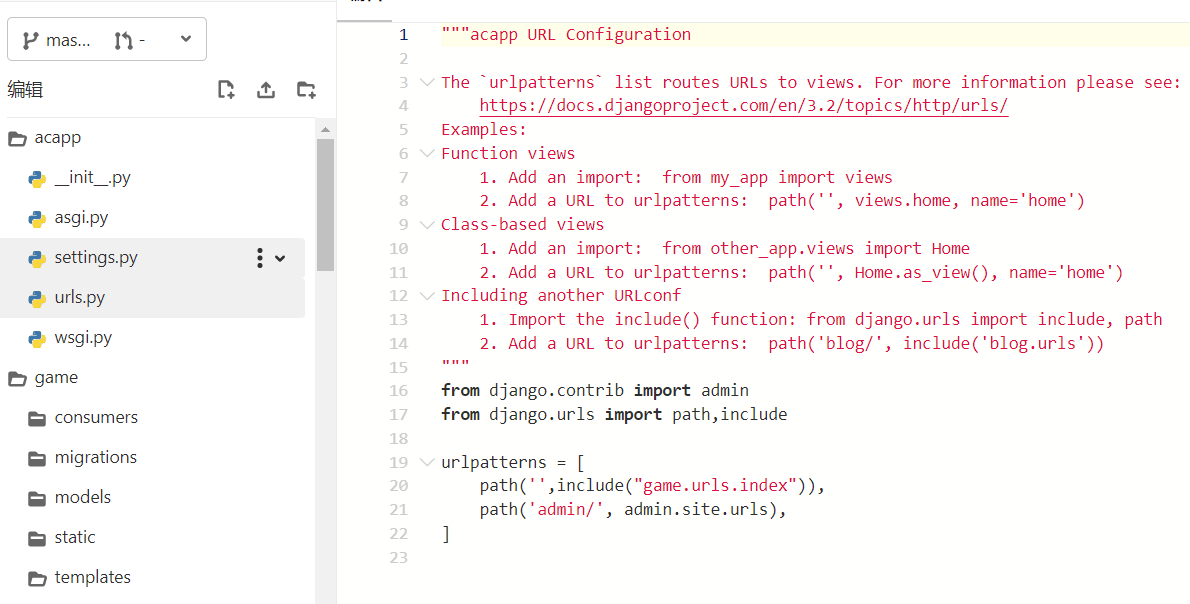This screenshot has height=604, width=1190.
Task: Click the new file icon
Action: tap(227, 90)
